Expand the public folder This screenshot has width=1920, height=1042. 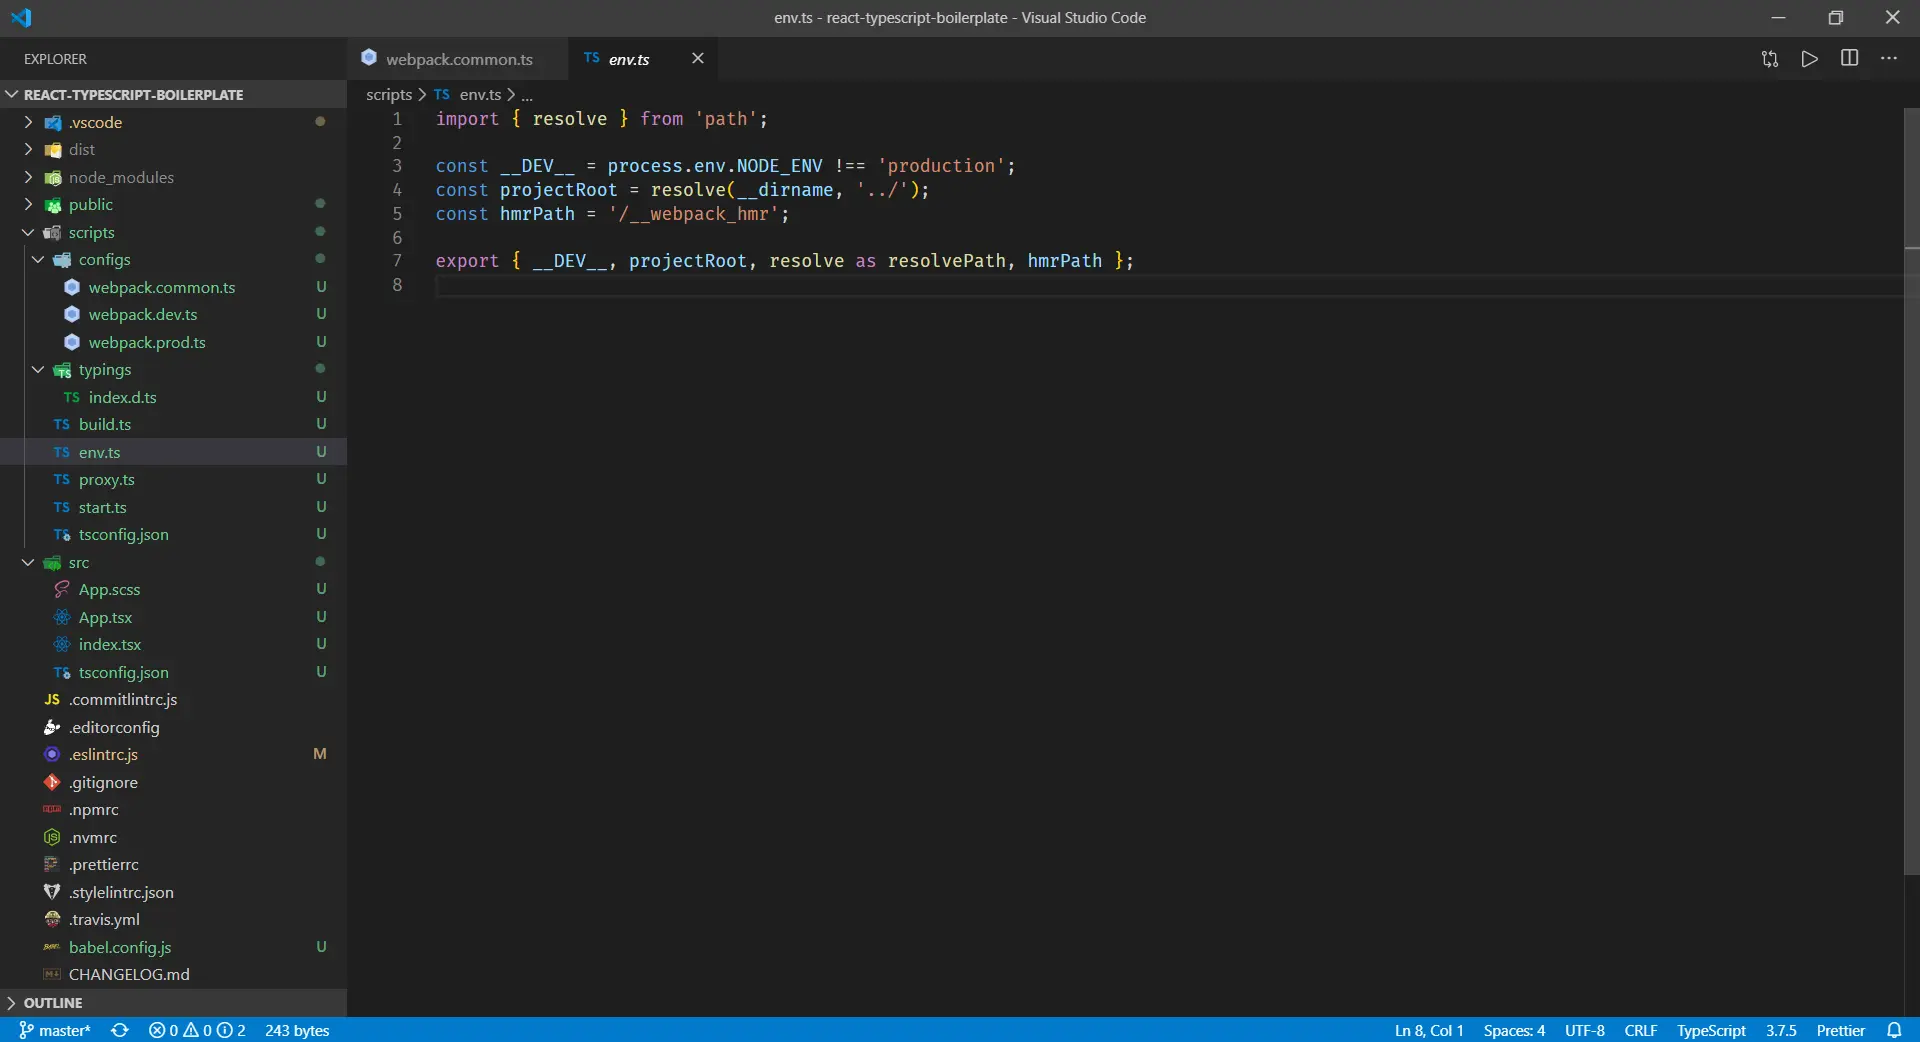[x=173, y=204]
